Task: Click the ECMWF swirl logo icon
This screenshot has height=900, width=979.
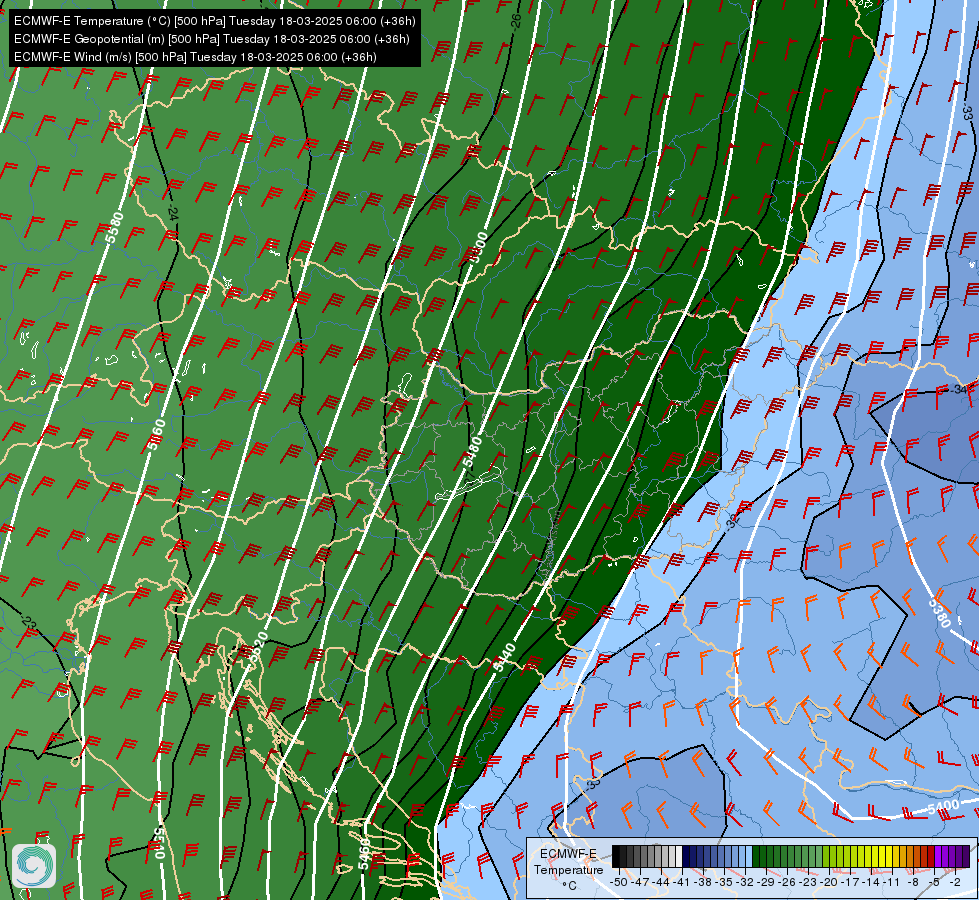Action: click(34, 866)
